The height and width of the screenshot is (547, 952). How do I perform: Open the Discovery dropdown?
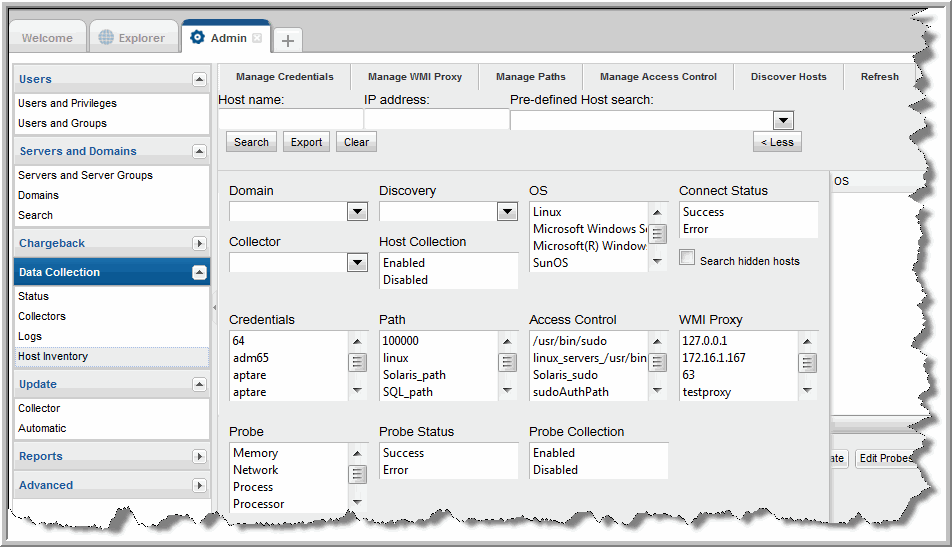click(507, 212)
